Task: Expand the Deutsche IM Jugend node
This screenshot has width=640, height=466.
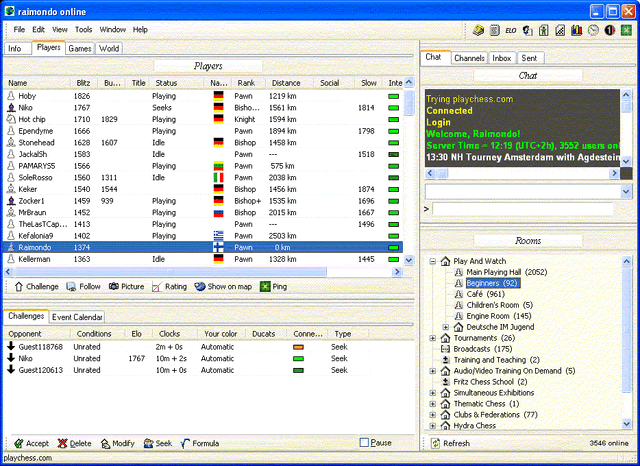Action: click(x=446, y=327)
